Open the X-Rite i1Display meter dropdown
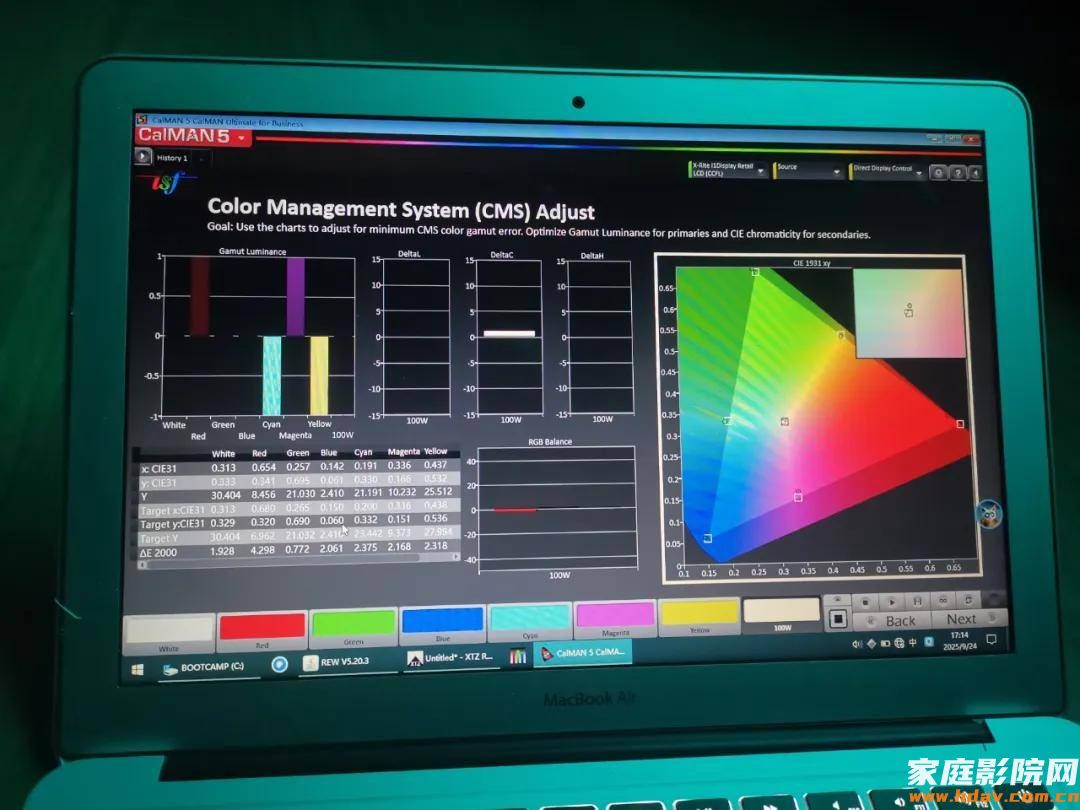Image resolution: width=1080 pixels, height=810 pixels. click(728, 169)
